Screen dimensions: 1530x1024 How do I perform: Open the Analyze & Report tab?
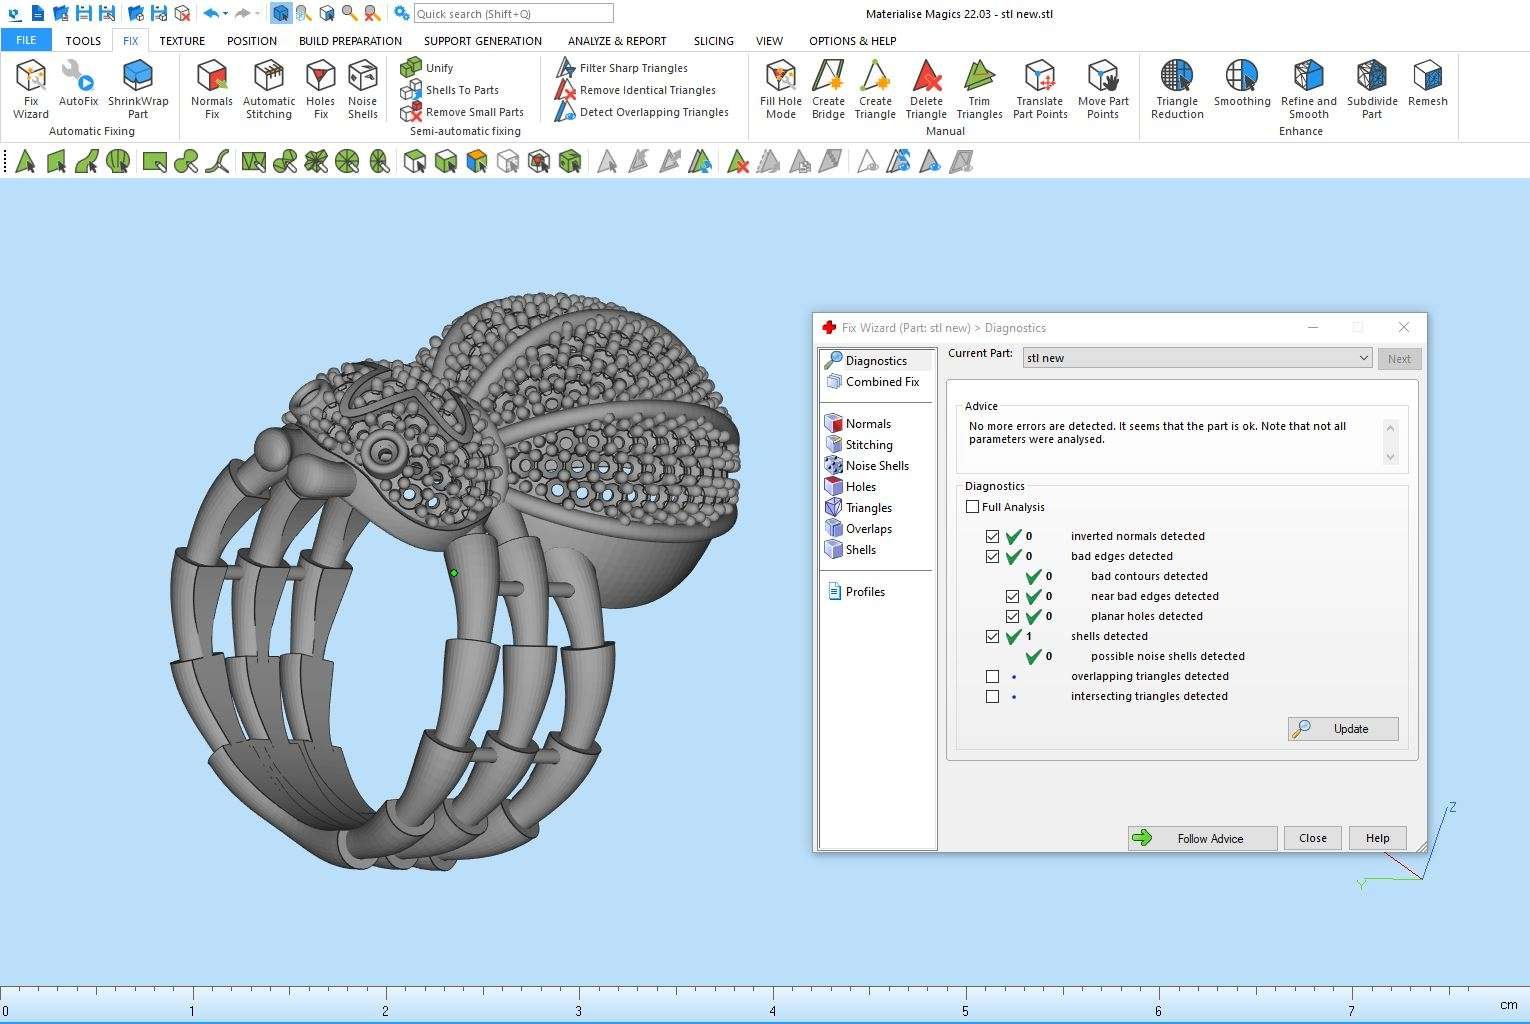tap(616, 41)
